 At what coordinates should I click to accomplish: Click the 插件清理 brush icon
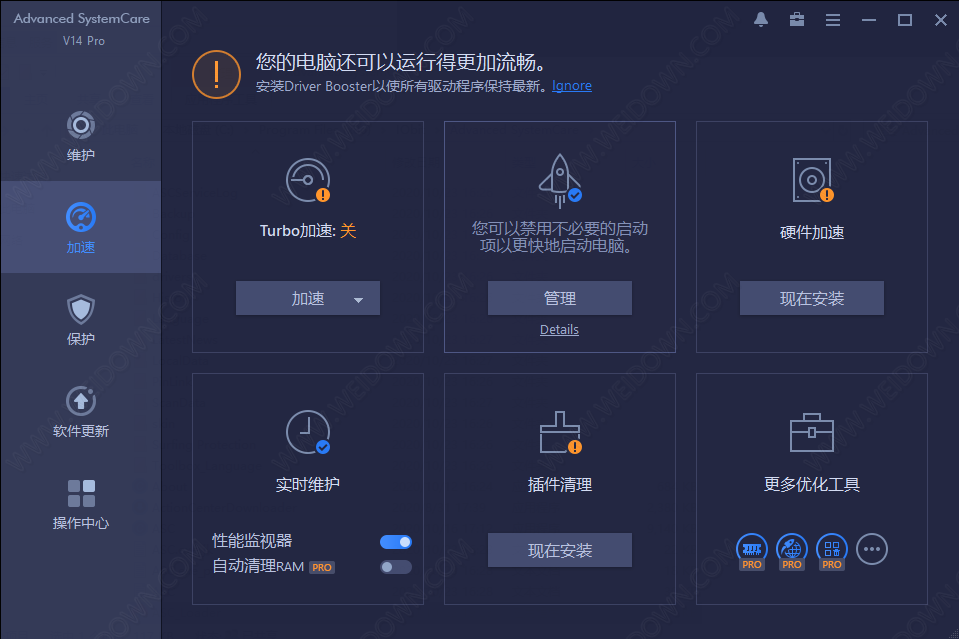560,432
